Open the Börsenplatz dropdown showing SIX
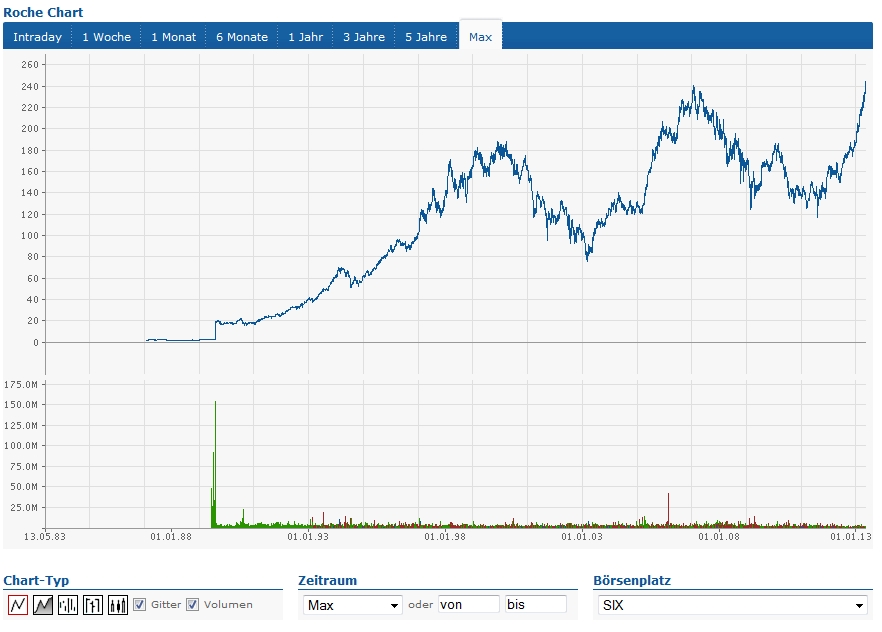 pyautogui.click(x=732, y=605)
